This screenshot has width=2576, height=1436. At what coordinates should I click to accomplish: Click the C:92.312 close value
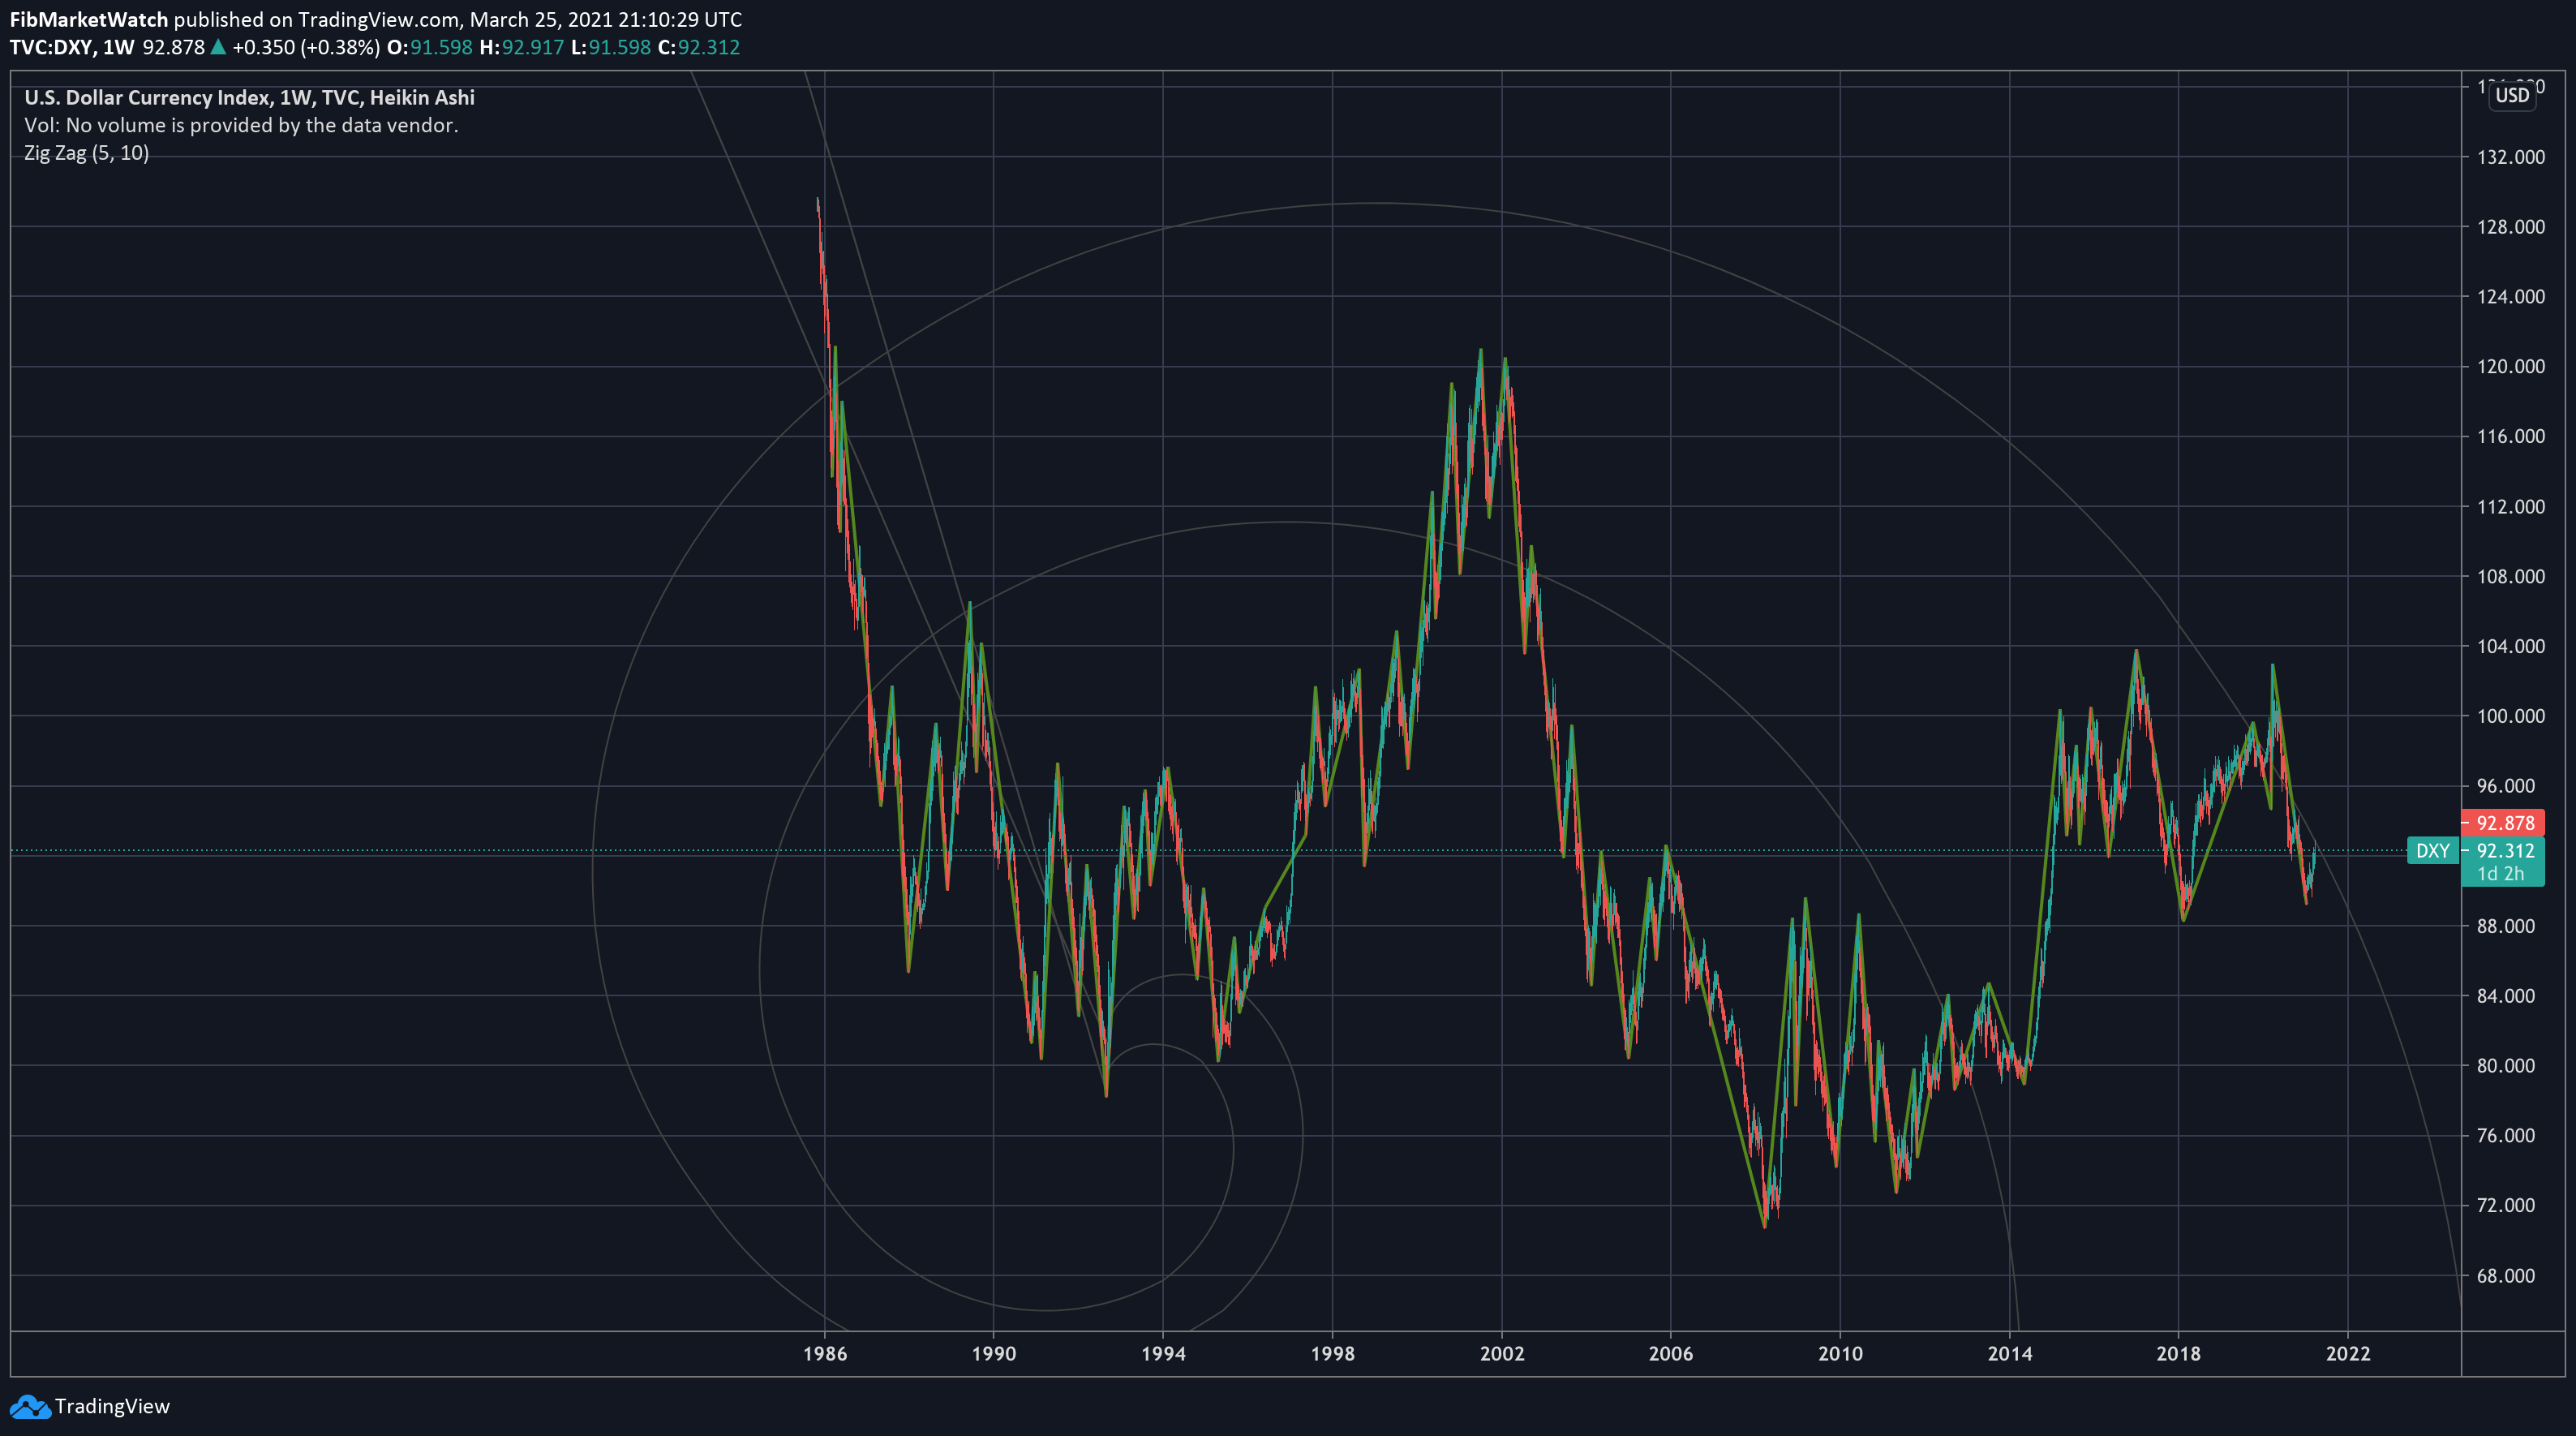[699, 47]
